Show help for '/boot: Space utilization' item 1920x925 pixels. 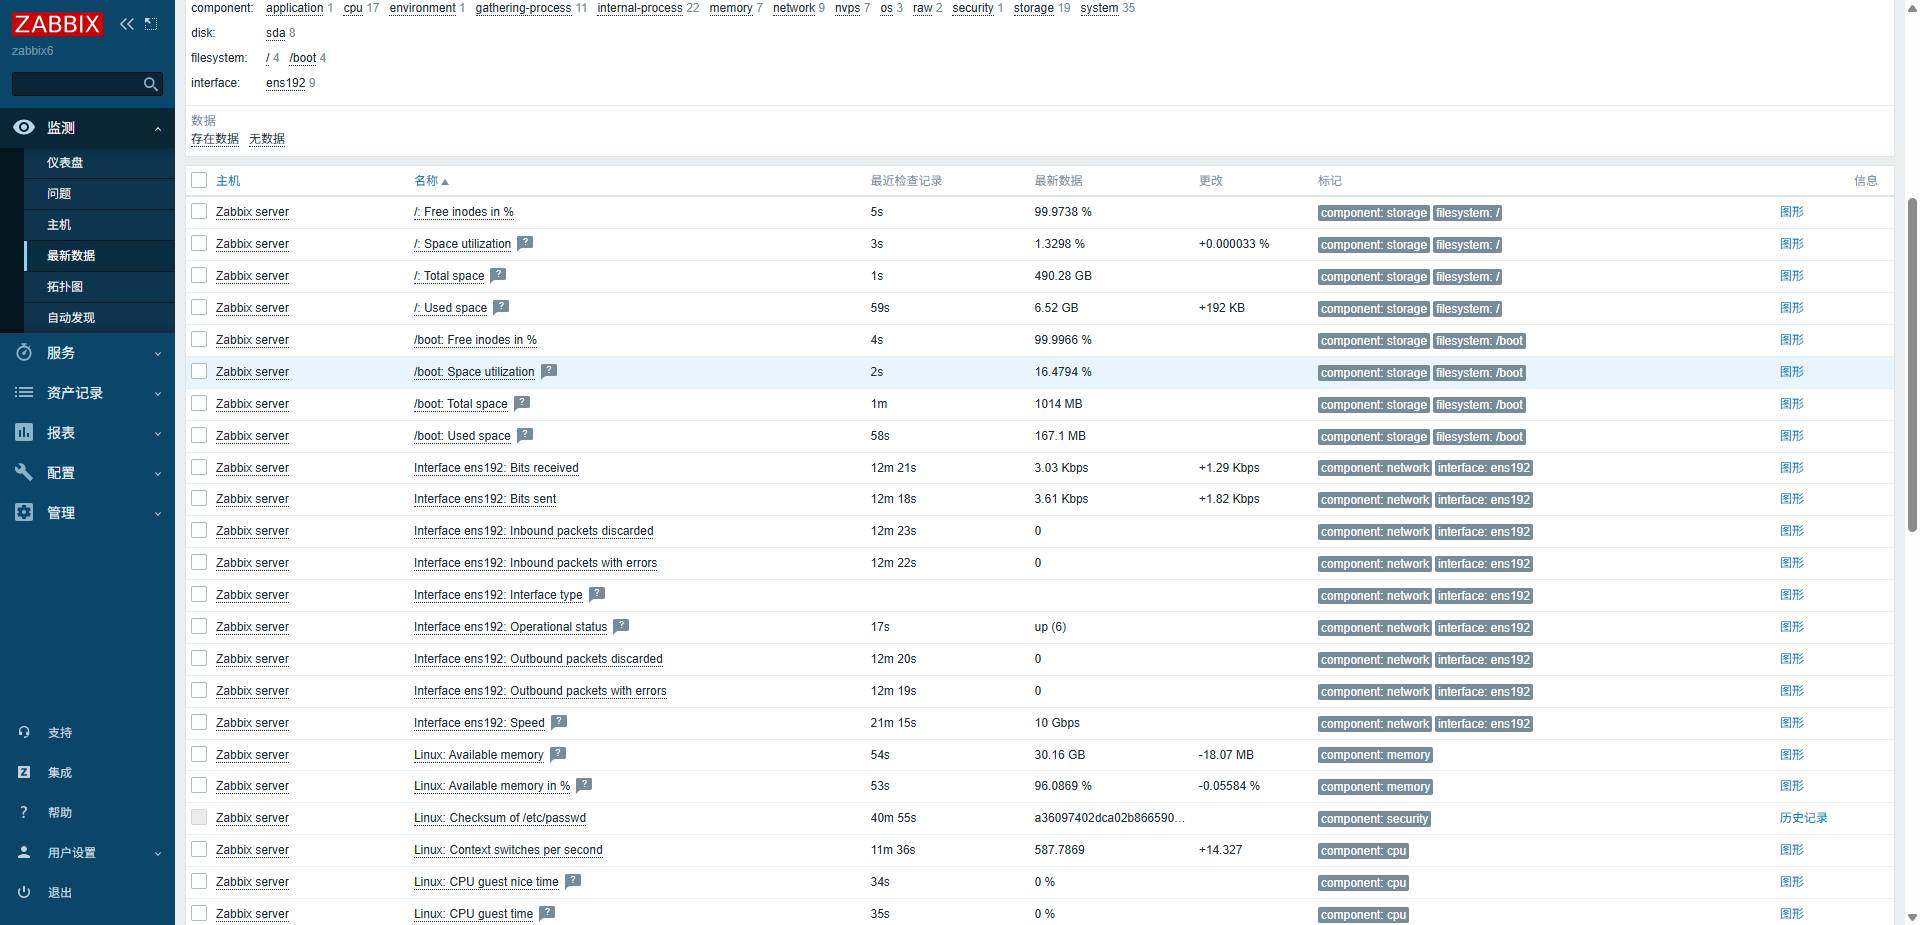click(549, 371)
